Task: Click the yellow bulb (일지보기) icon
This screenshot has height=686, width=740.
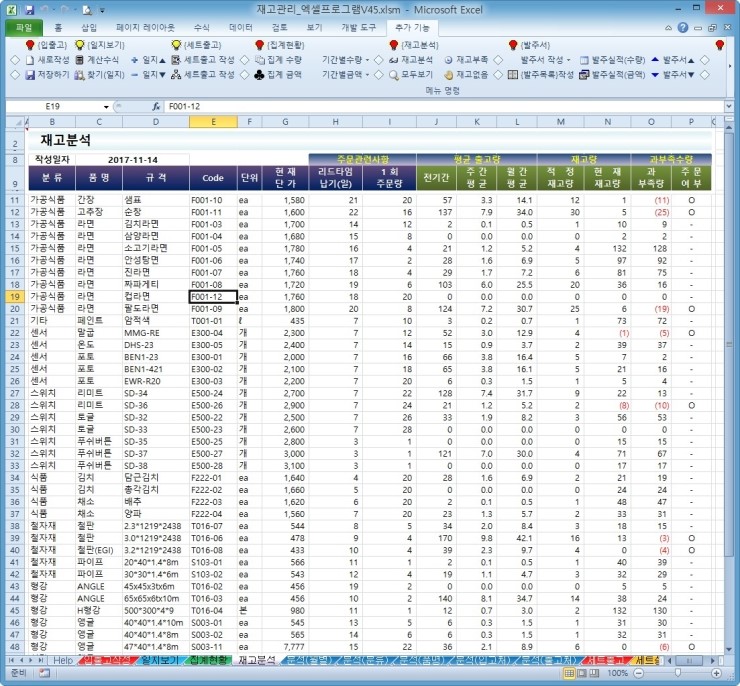Action: point(80,45)
